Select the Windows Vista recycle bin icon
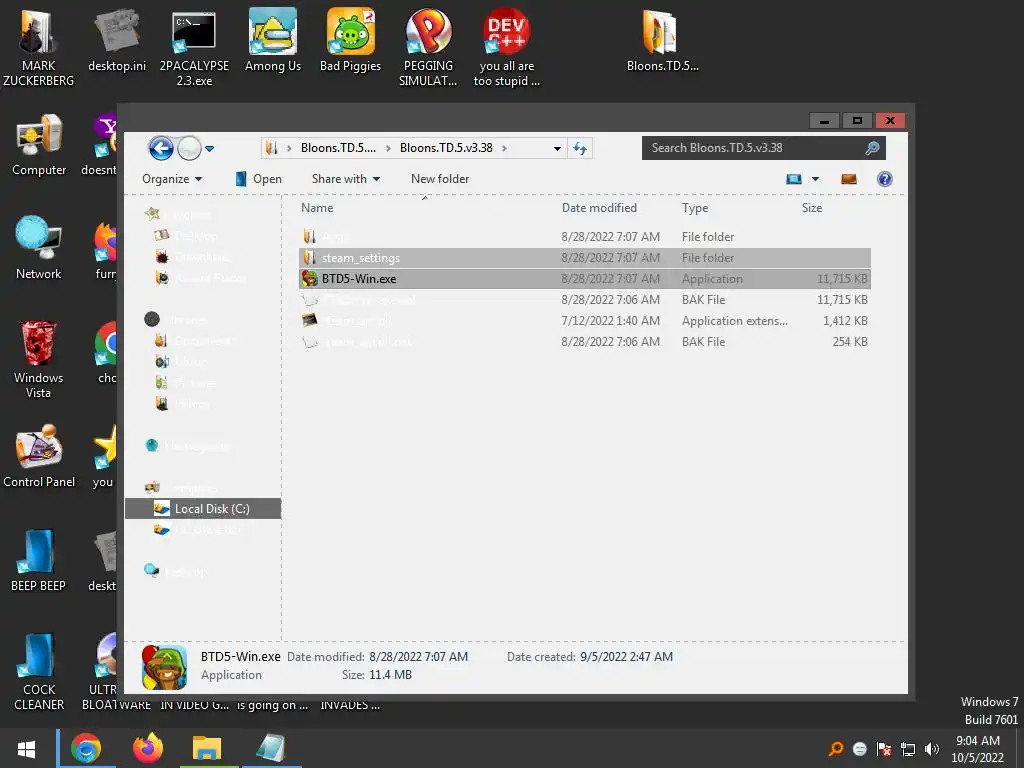The width and height of the screenshot is (1024, 768). (39, 359)
